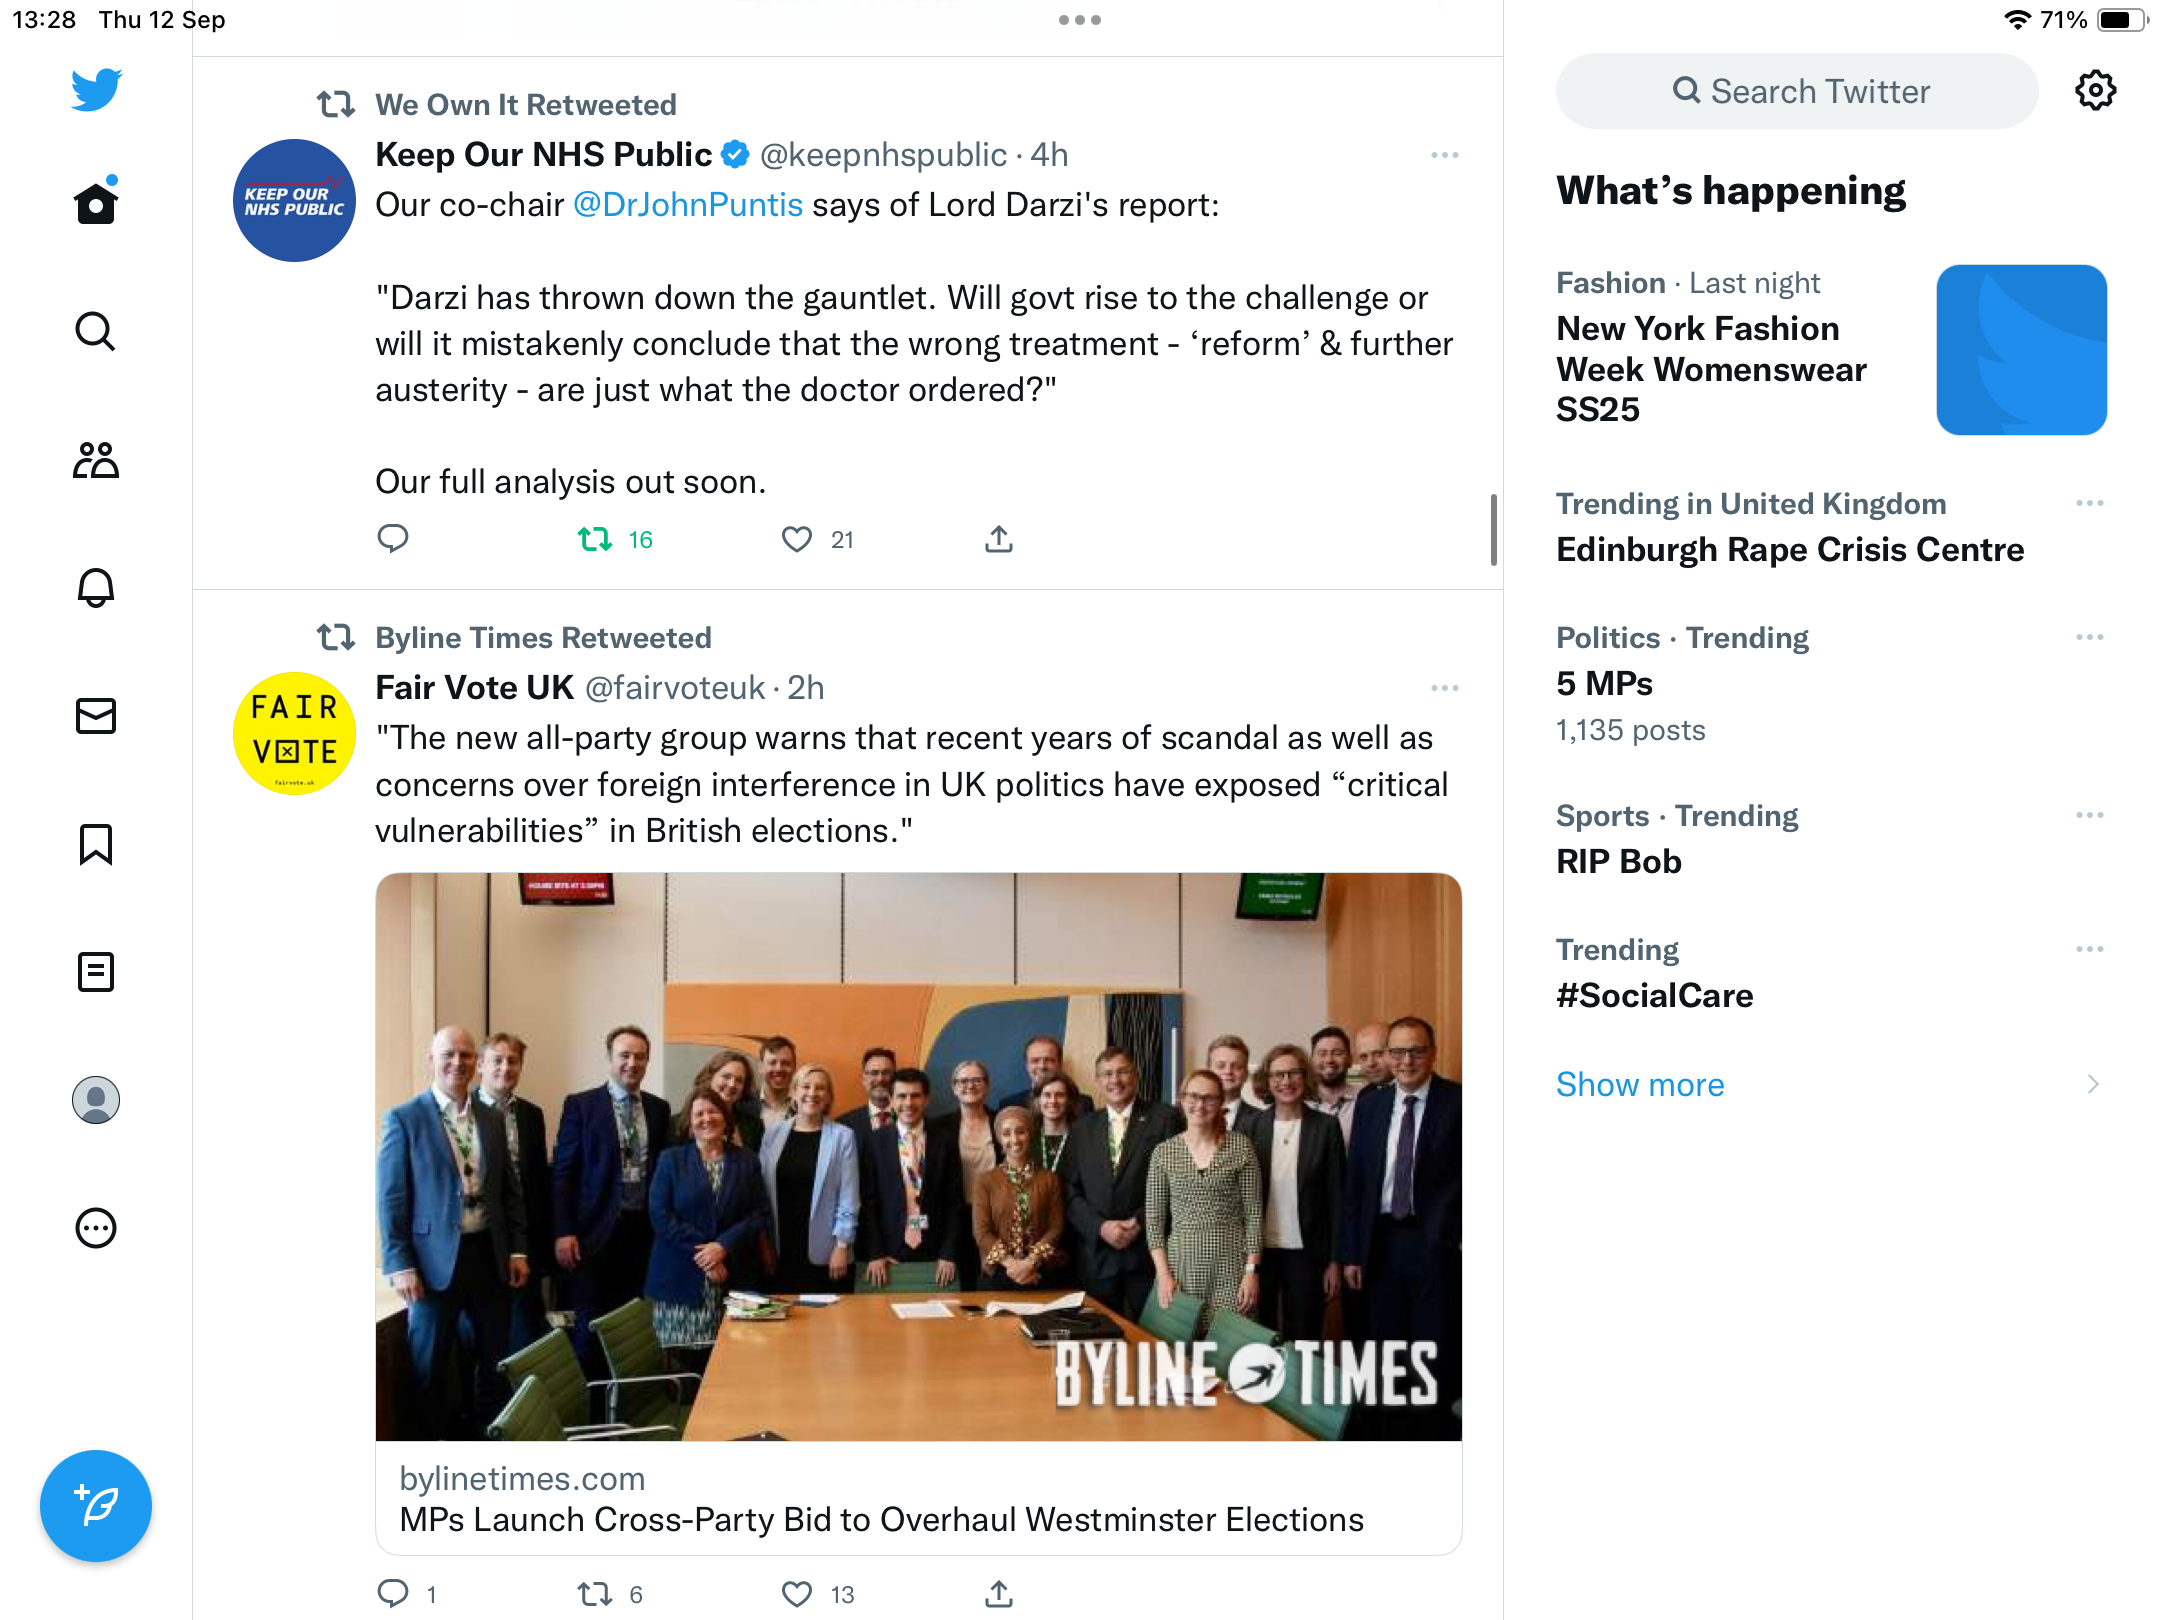
Task: Open the Messages envelope icon
Action: (96, 716)
